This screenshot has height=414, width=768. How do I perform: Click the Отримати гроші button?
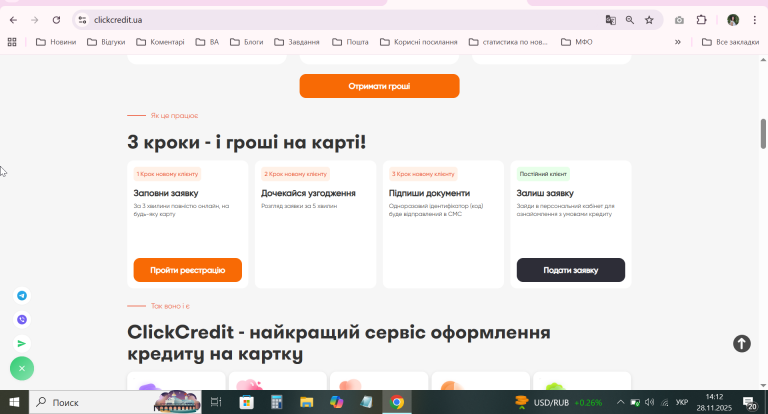(380, 86)
